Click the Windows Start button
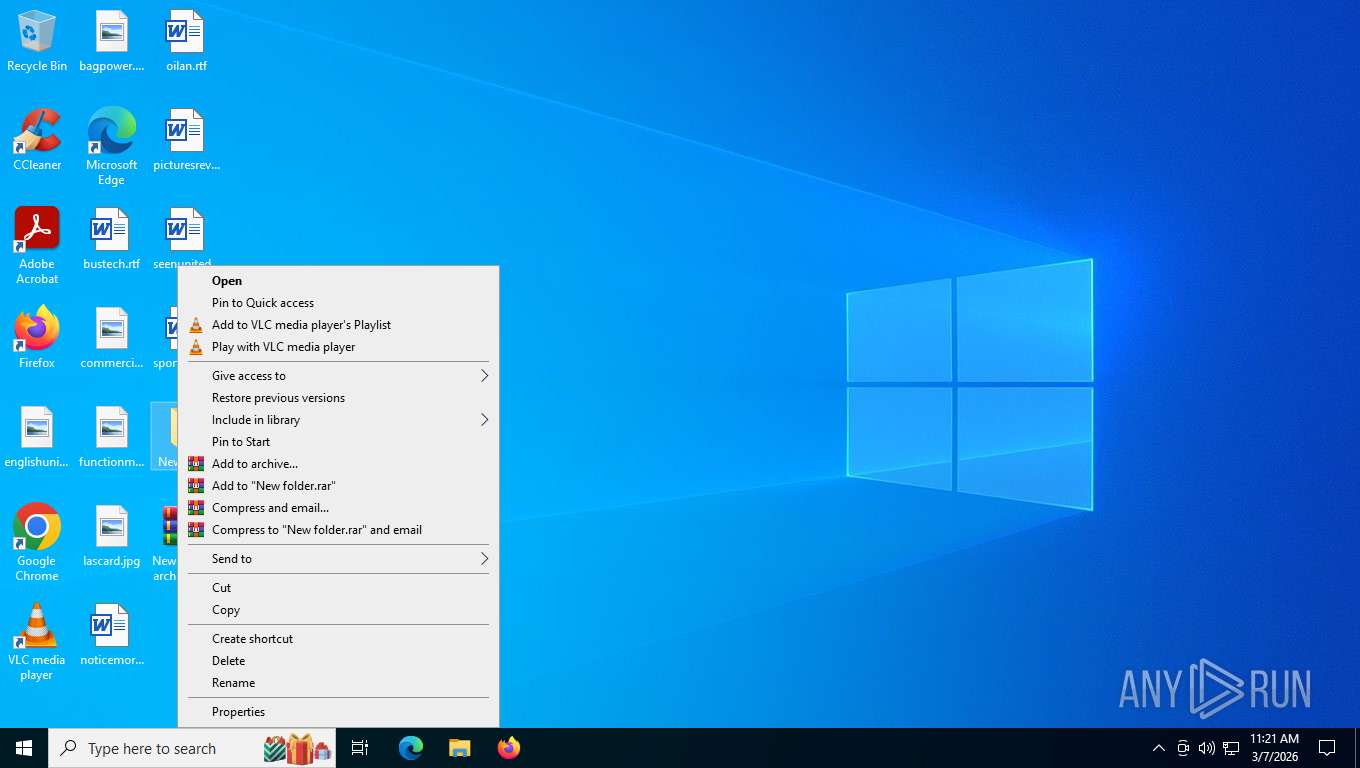Image resolution: width=1360 pixels, height=768 pixels. 24,748
